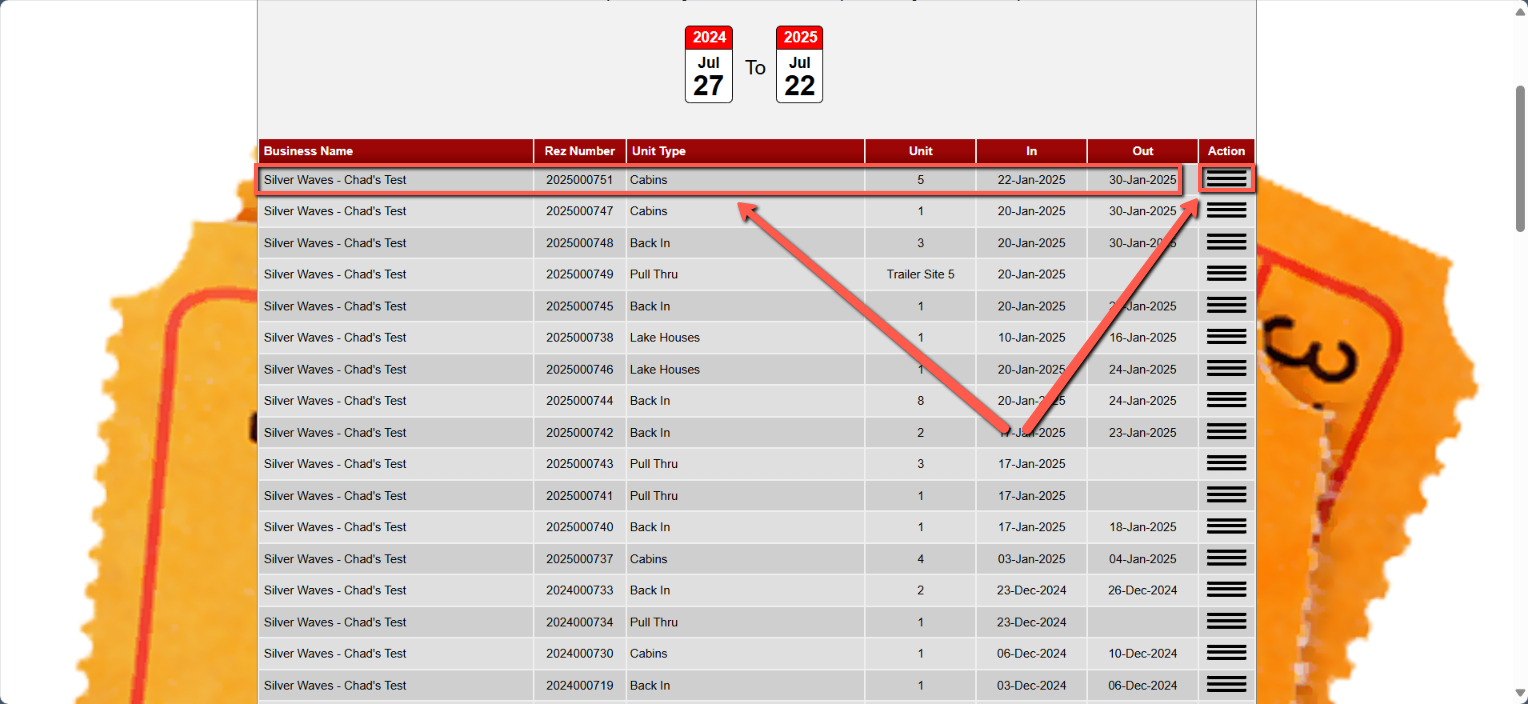This screenshot has width=1528, height=704.
Task: Select Rez Number 2025000747 cell
Action: click(x=580, y=211)
